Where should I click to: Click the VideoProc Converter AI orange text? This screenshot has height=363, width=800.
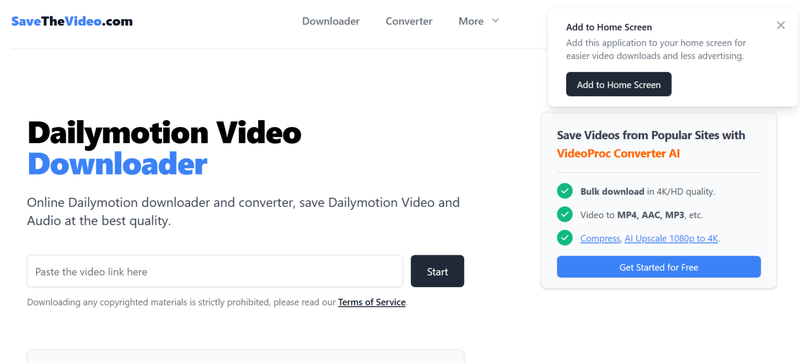click(x=618, y=154)
